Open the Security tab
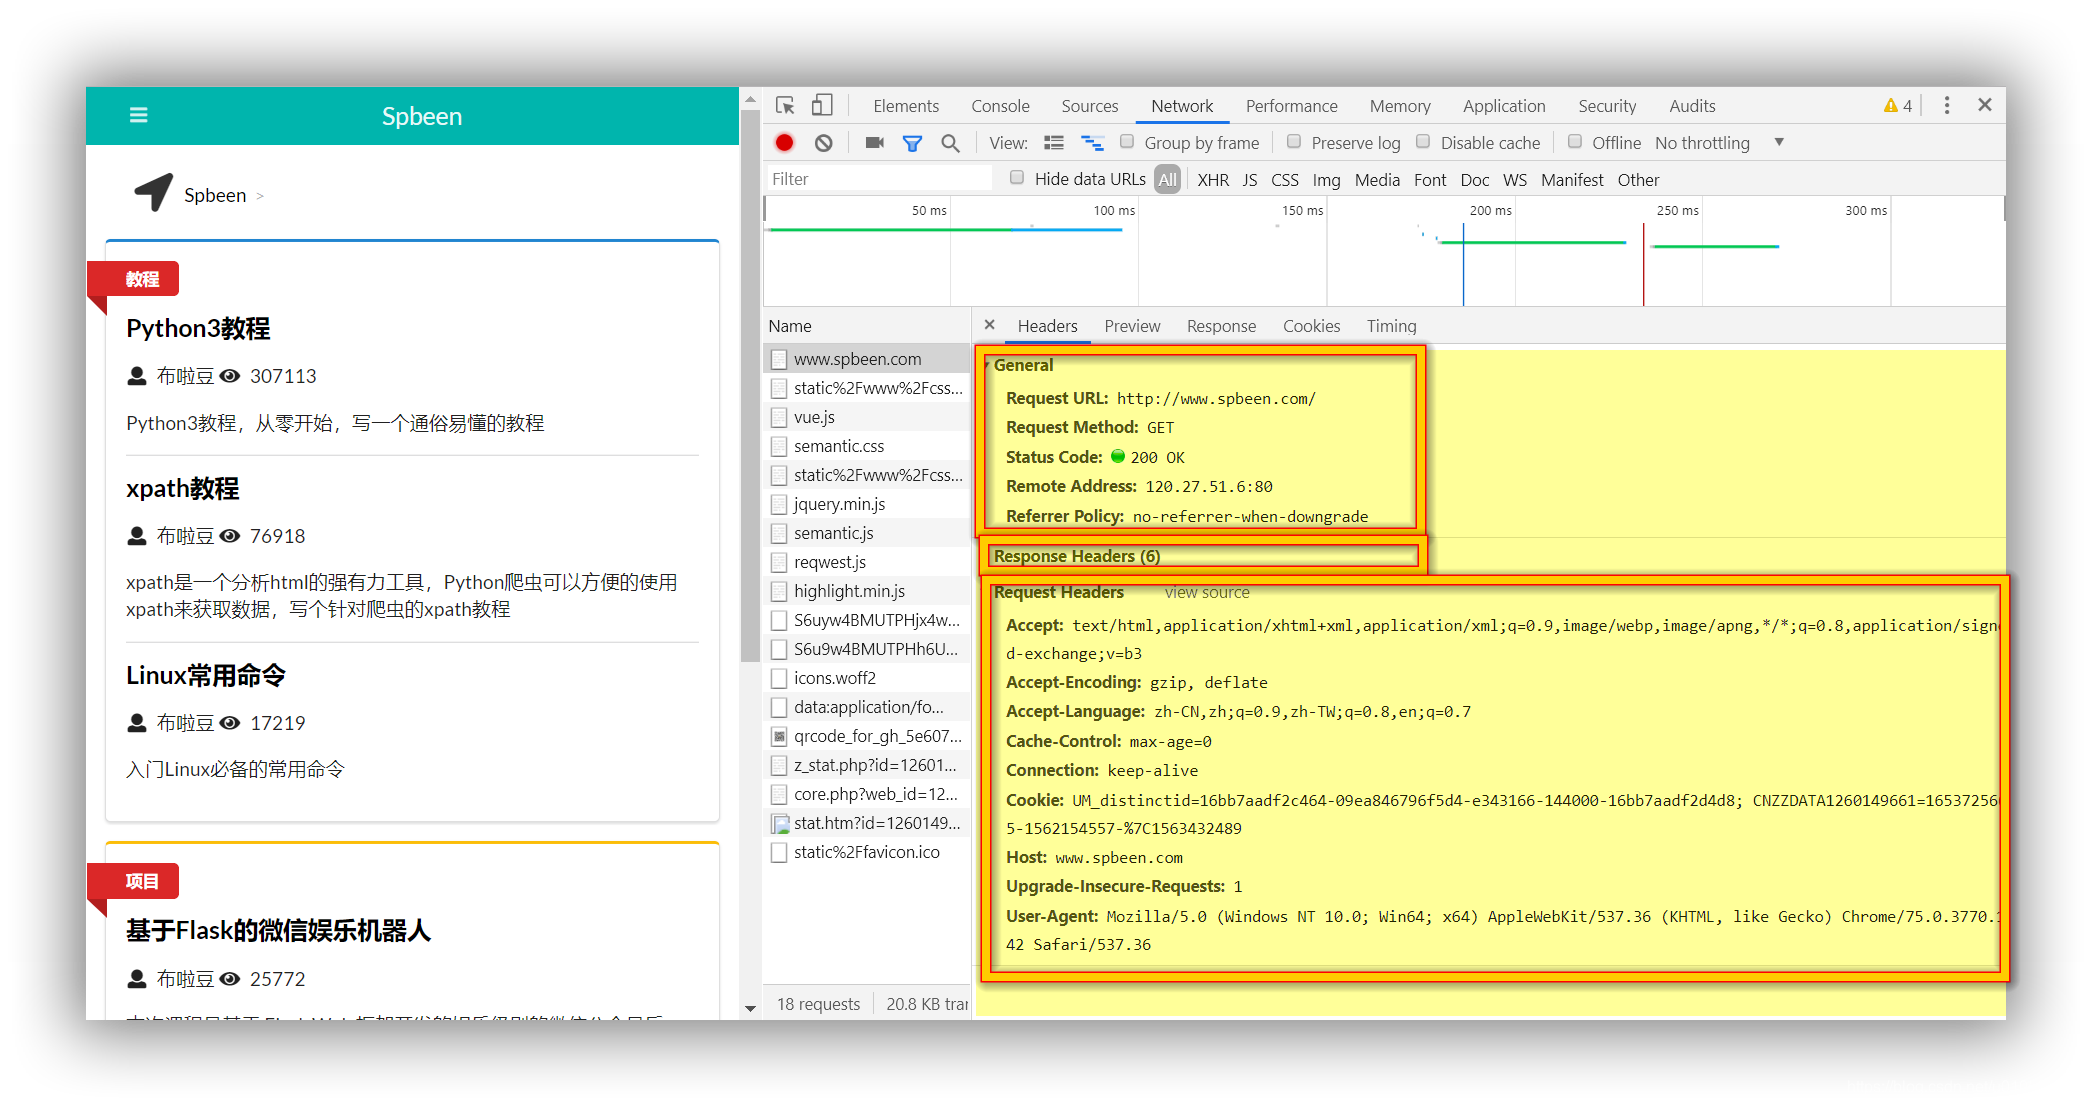The height and width of the screenshot is (1106, 2092). click(x=1607, y=106)
